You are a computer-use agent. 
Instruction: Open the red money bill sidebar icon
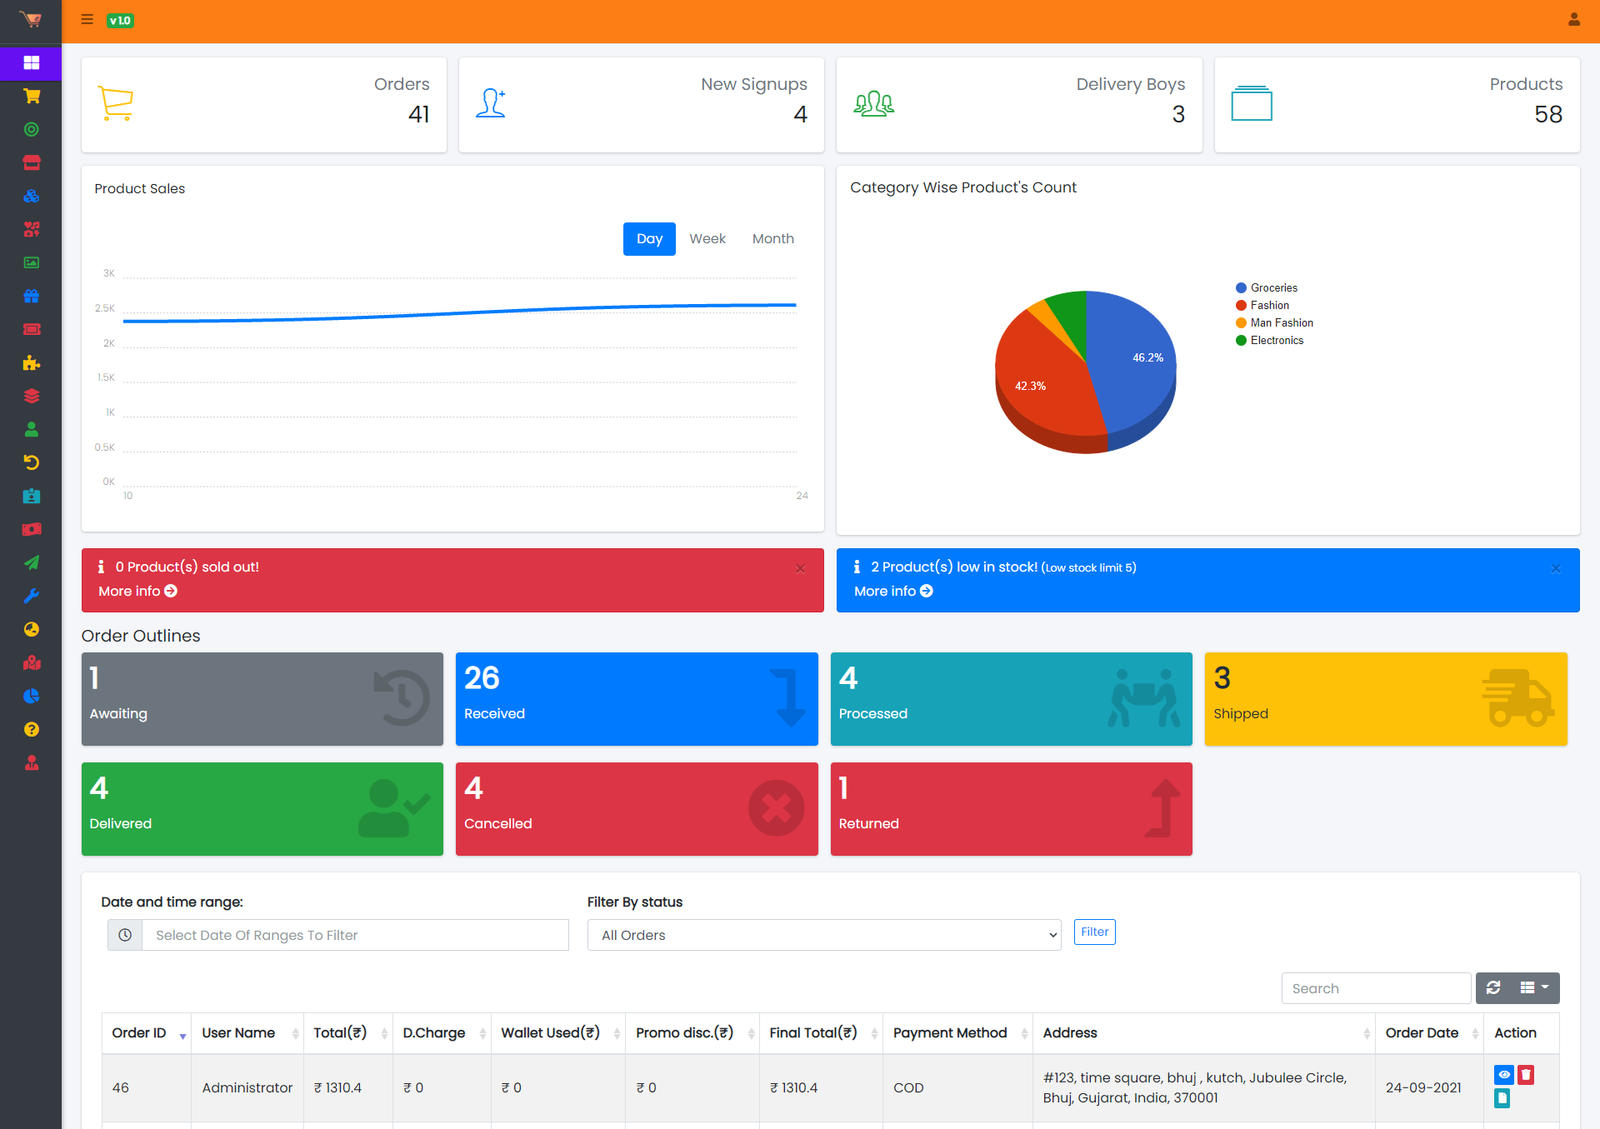(31, 529)
